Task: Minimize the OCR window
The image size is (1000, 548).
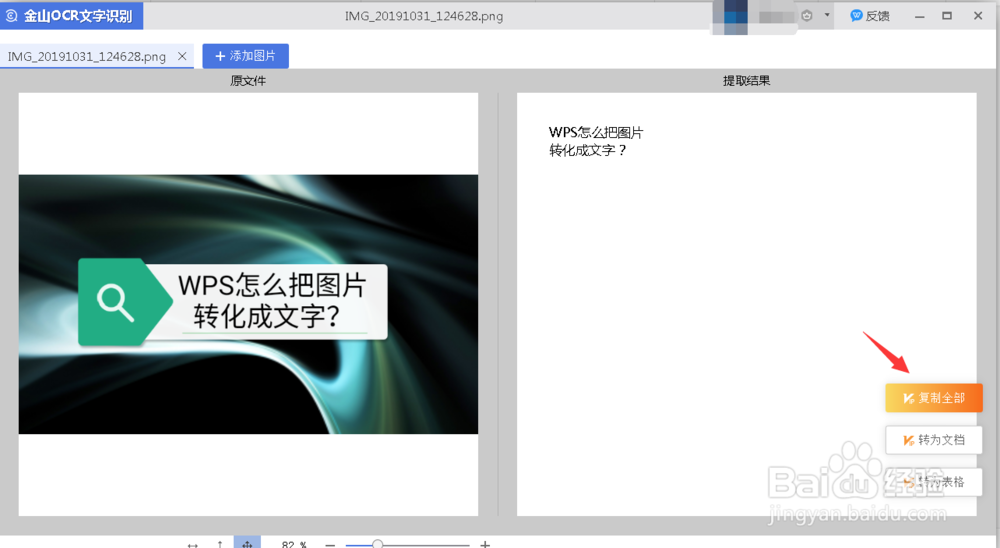Action: (x=920, y=17)
